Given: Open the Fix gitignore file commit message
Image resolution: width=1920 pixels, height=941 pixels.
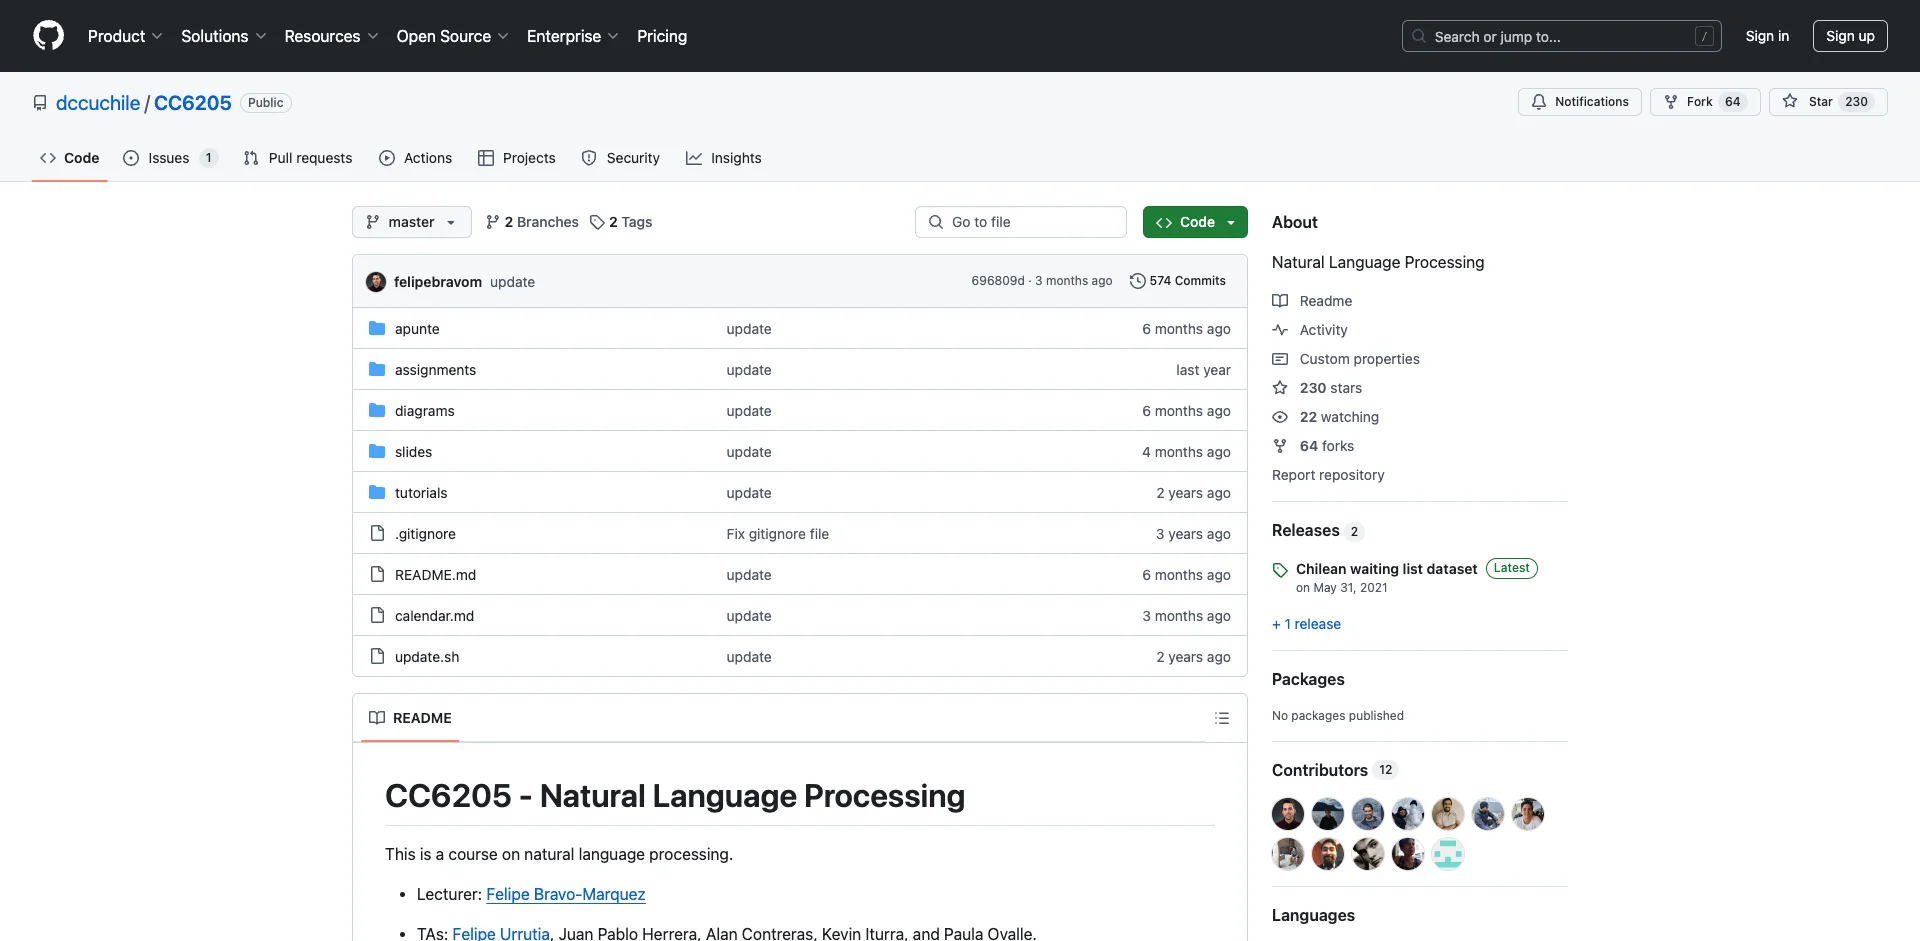Looking at the screenshot, I should [x=777, y=534].
